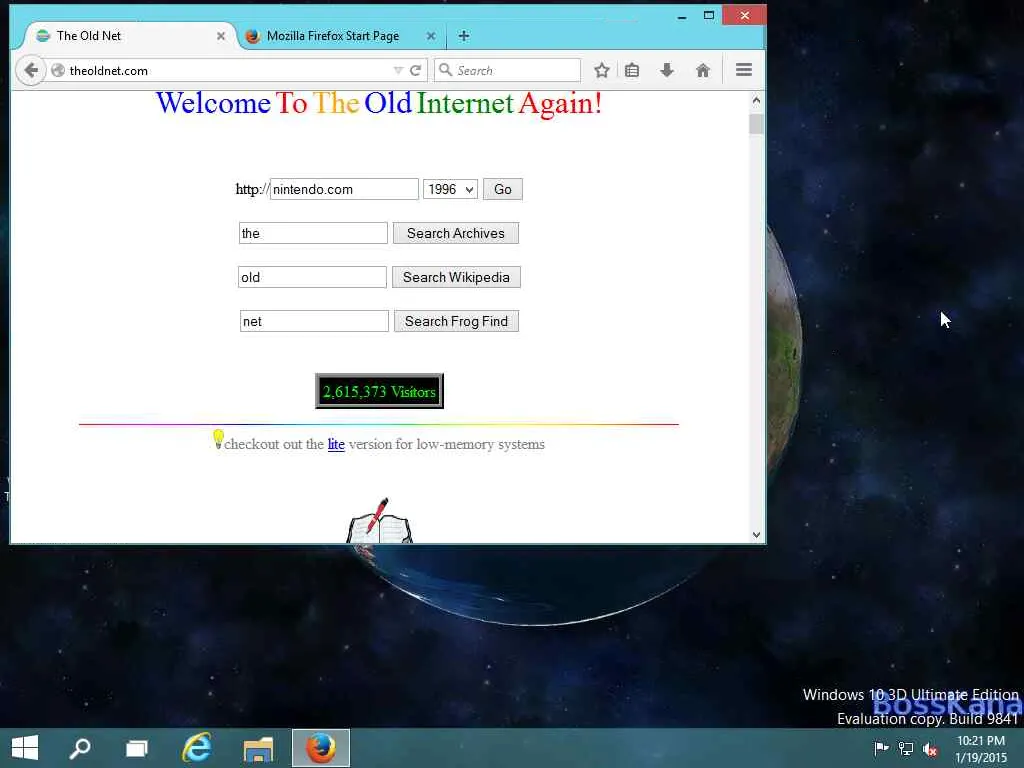Click the search magnifier in search box
This screenshot has width=1024, height=768.
[445, 70]
